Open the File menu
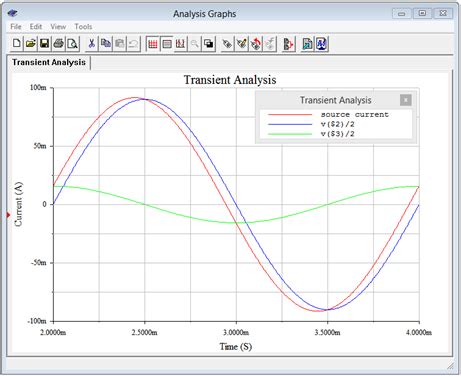461x377 pixels. coord(16,27)
